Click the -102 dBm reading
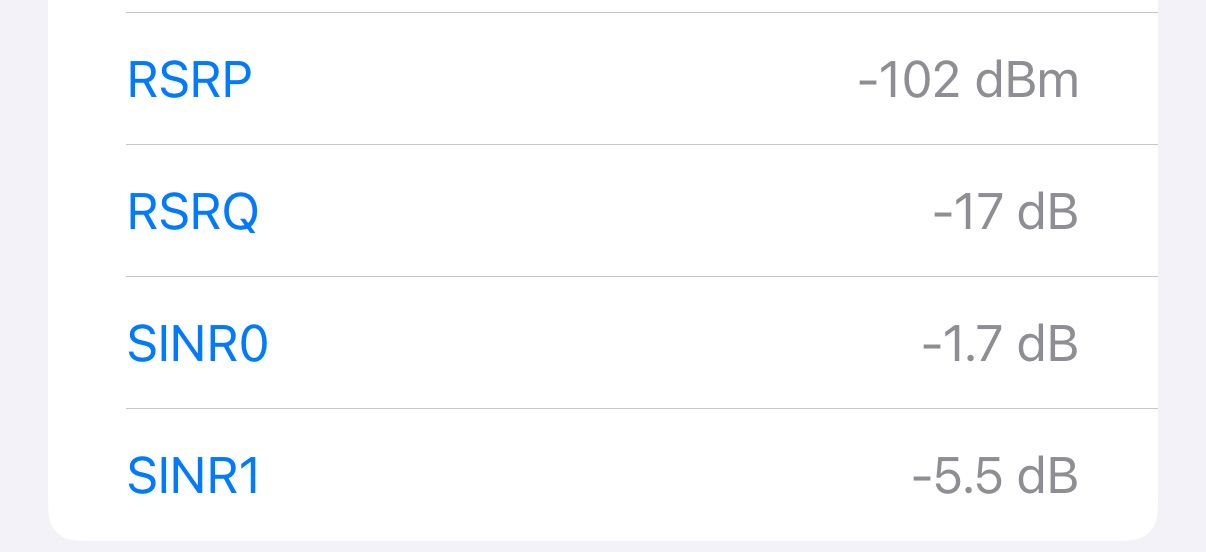Viewport: 1206px width, 552px height. point(968,80)
